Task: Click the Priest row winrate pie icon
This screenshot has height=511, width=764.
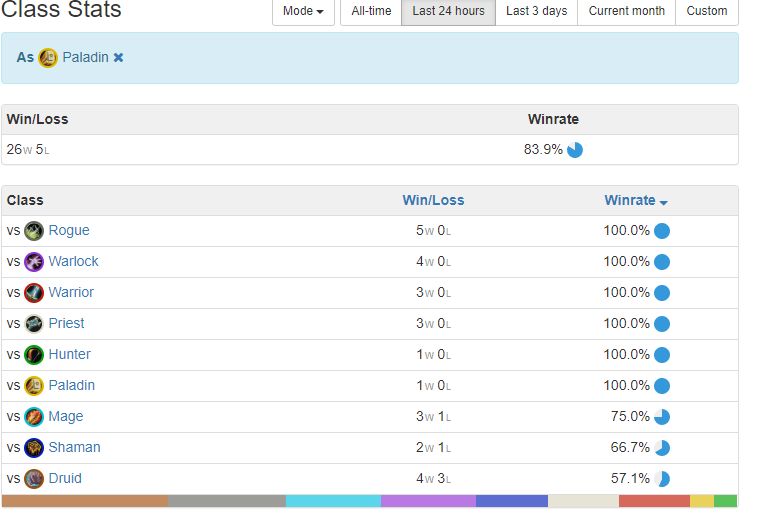Action: (662, 324)
